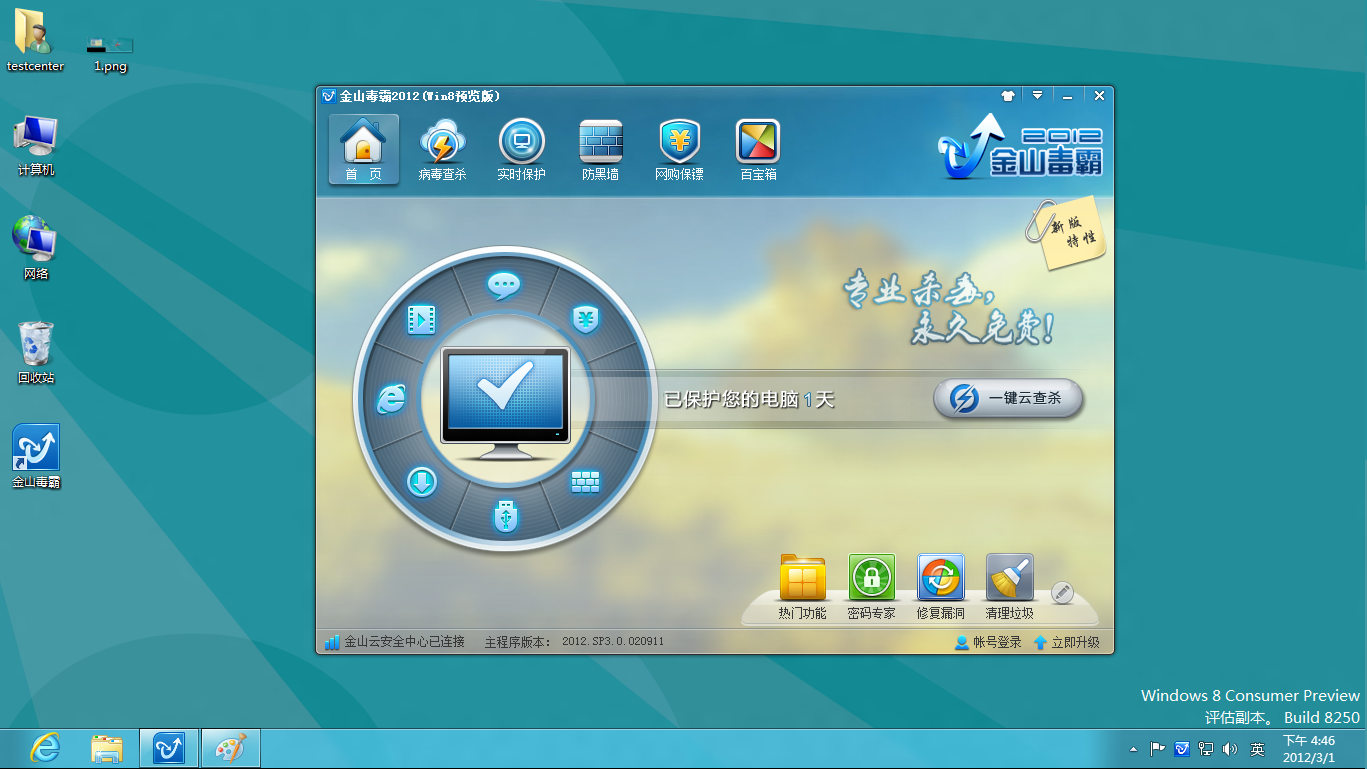The height and width of the screenshot is (769, 1367).
Task: Click the 立即升级 upgrade now link
Action: click(x=1066, y=642)
